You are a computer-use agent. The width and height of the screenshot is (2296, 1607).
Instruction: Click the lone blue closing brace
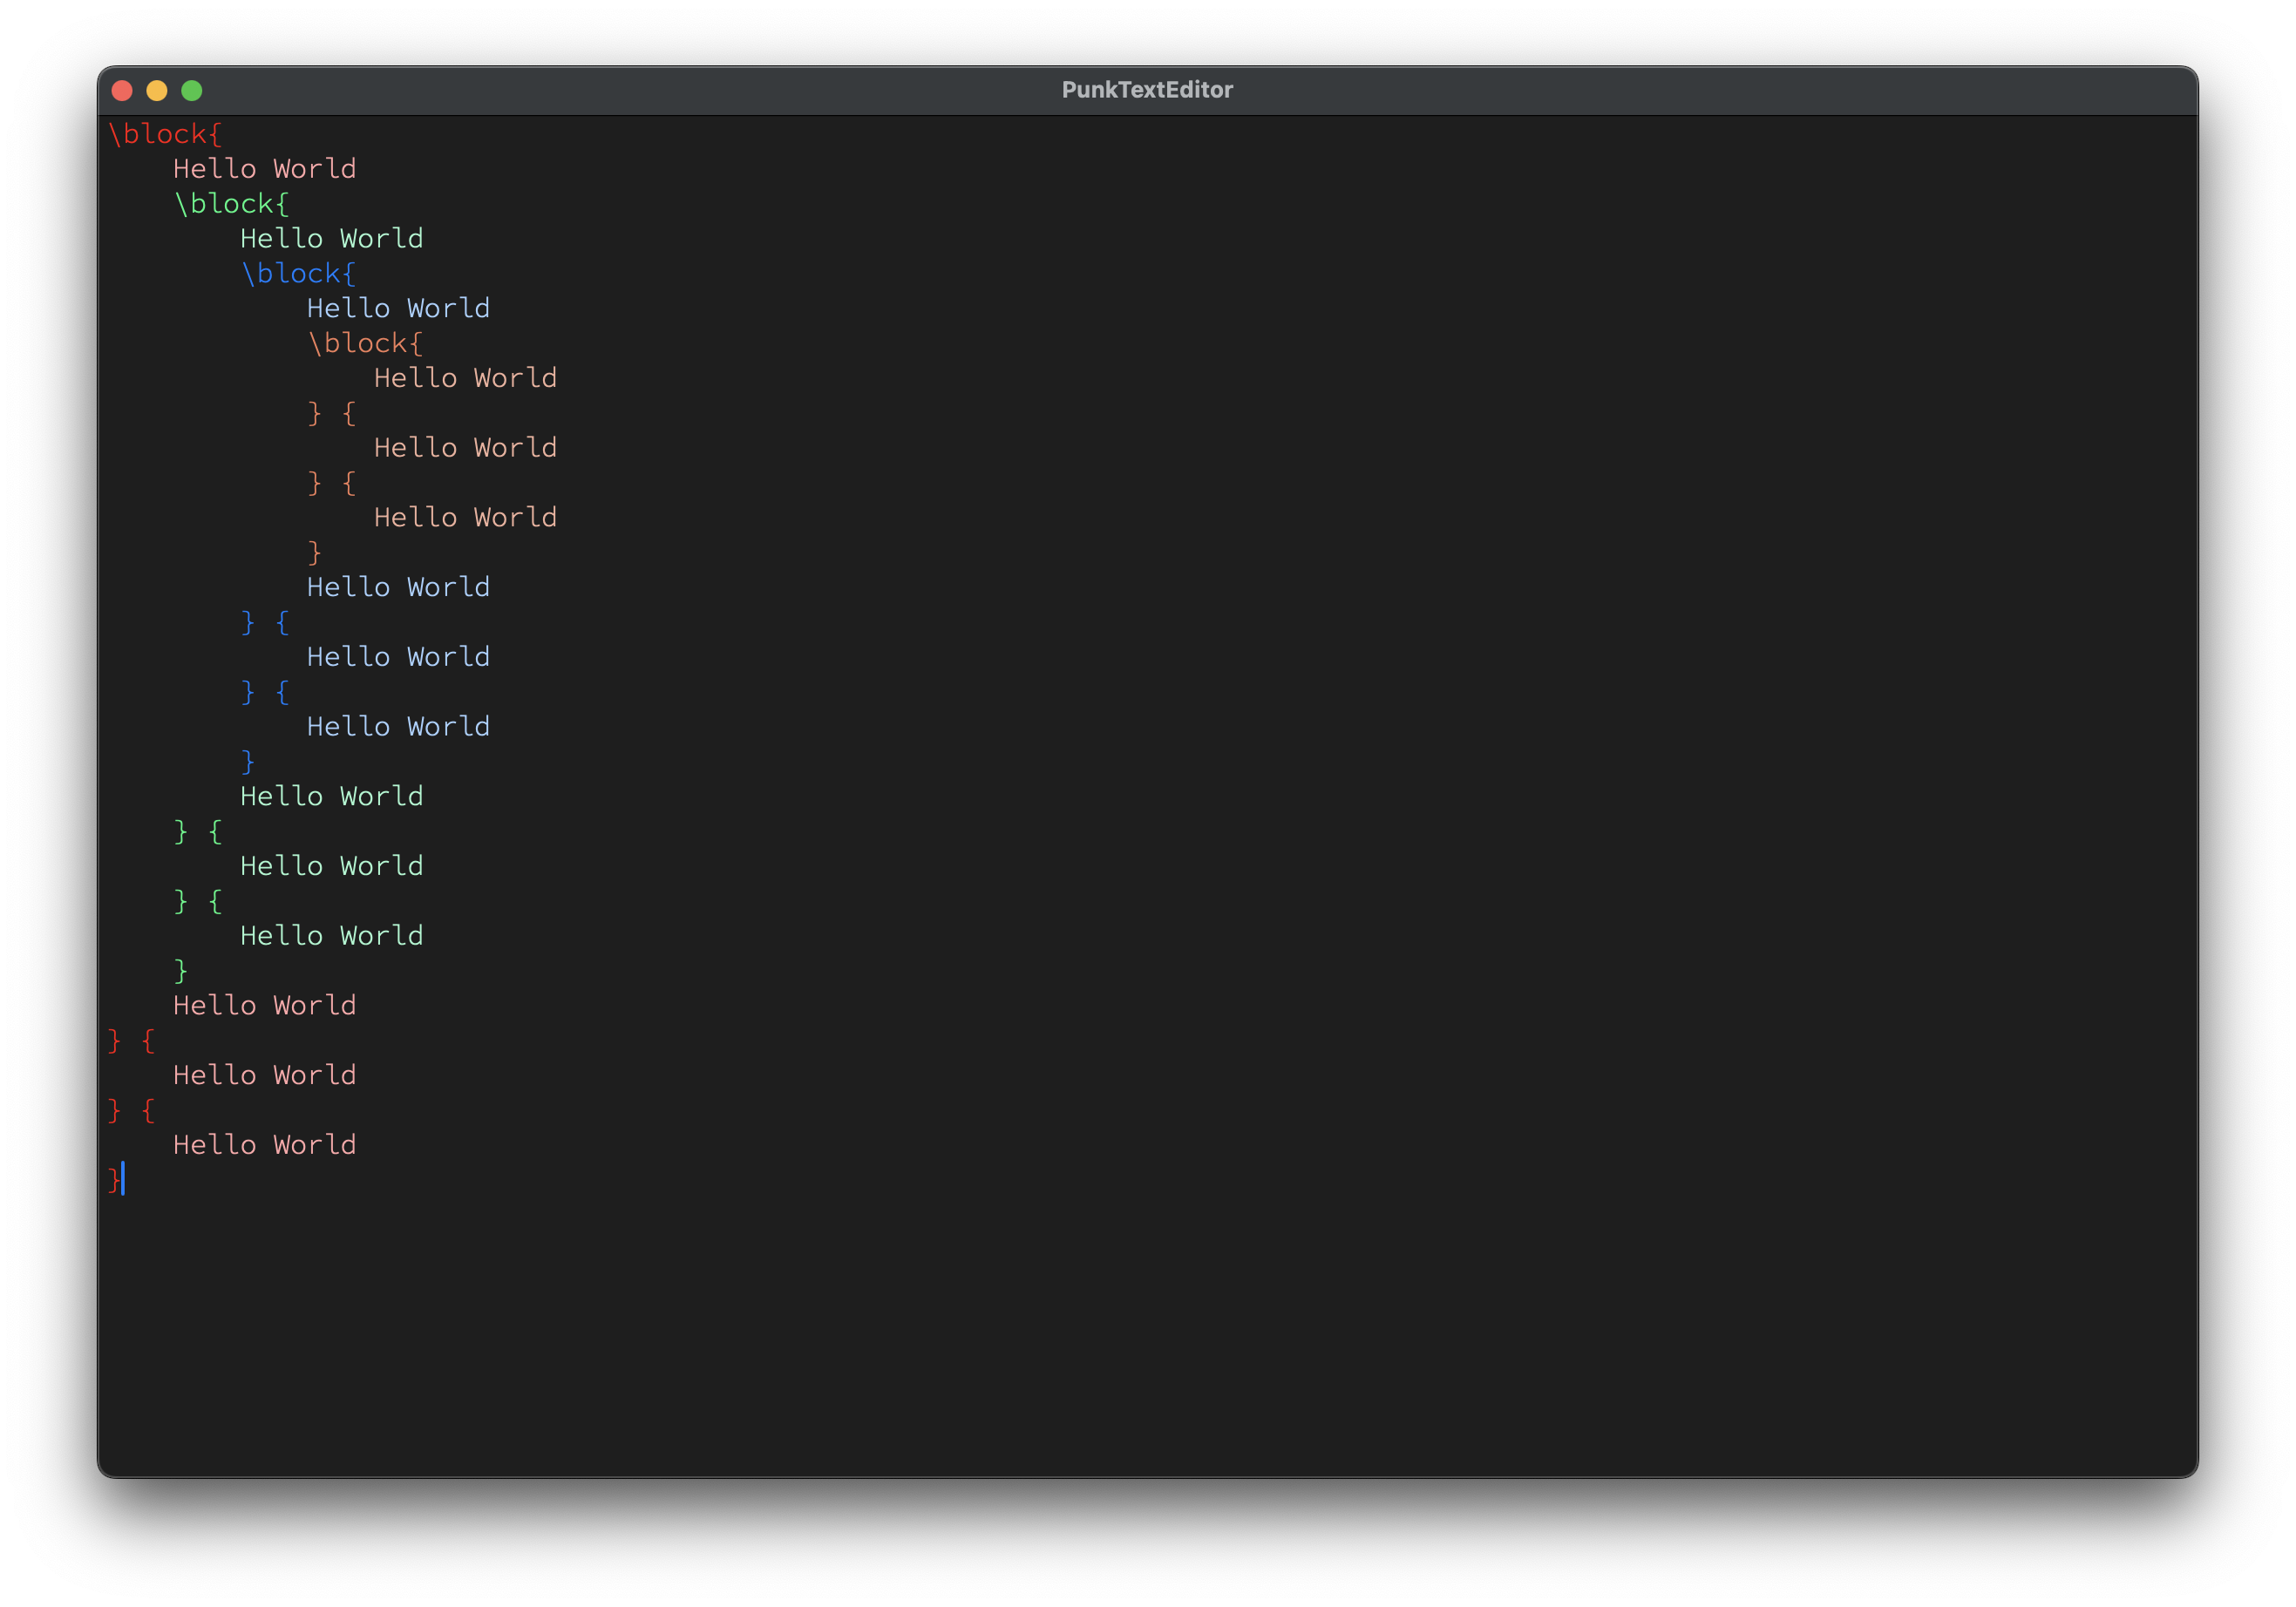point(248,762)
